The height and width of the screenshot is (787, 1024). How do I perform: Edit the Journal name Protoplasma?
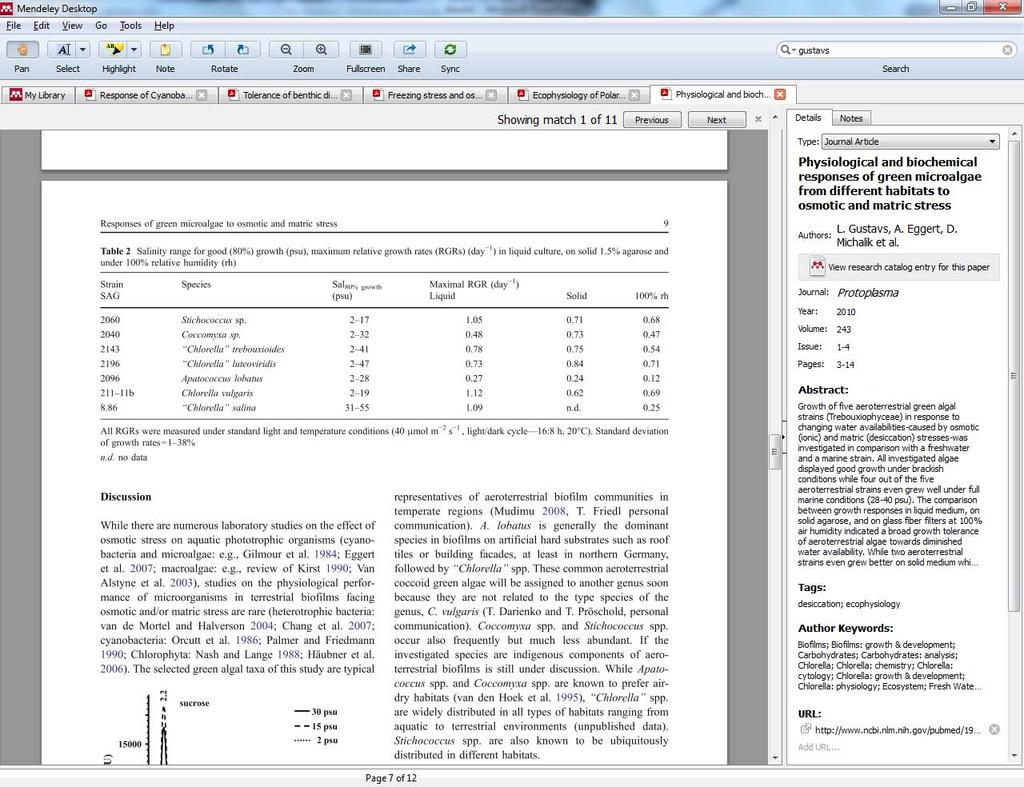[868, 293]
